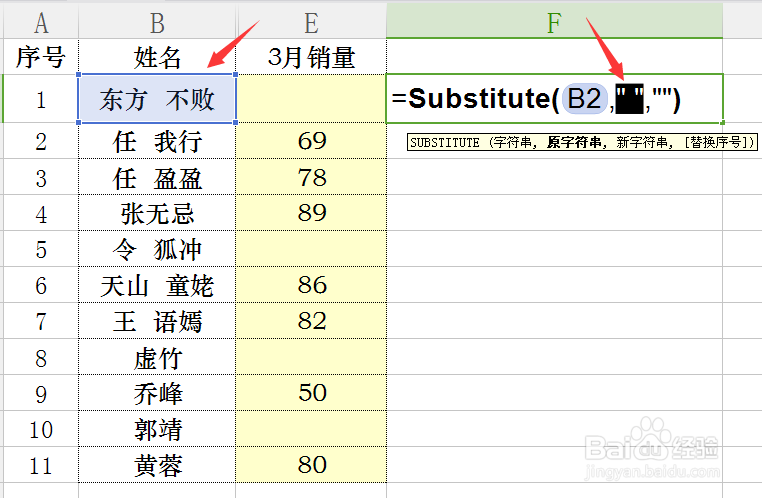The height and width of the screenshot is (498, 762).
Task: Click the SUBSTITUTE function tooltip
Action: click(582, 142)
